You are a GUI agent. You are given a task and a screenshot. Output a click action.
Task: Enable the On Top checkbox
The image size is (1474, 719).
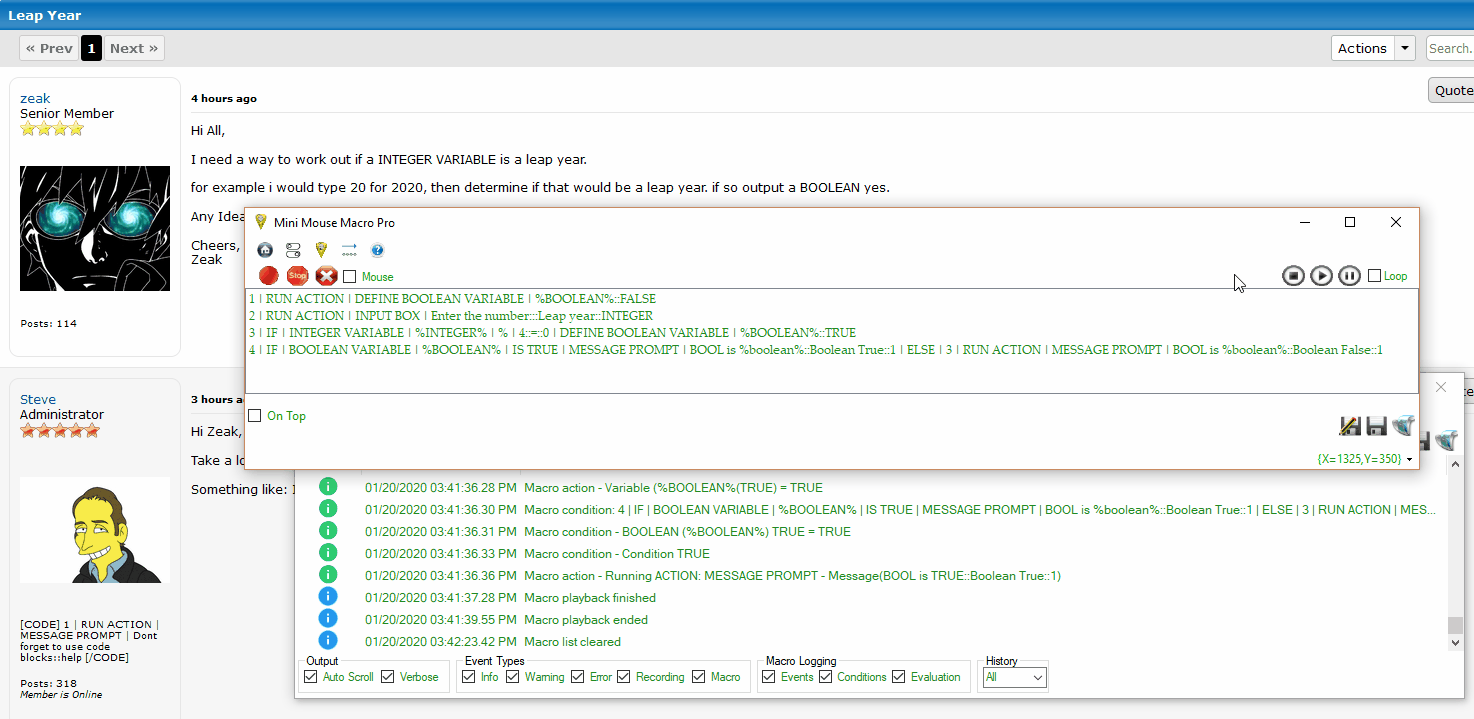click(x=255, y=416)
